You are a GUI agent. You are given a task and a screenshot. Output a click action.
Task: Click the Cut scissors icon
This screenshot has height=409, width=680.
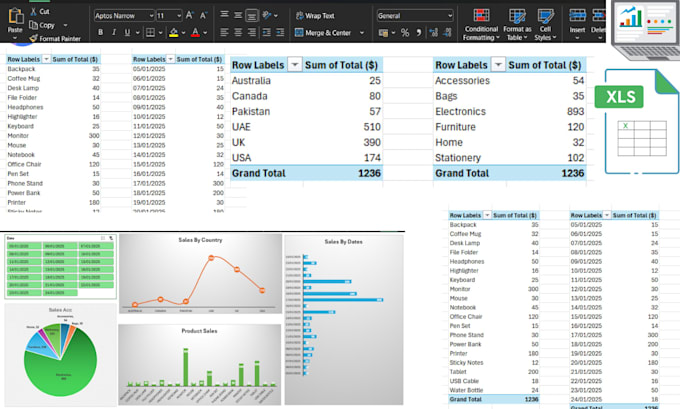33,11
